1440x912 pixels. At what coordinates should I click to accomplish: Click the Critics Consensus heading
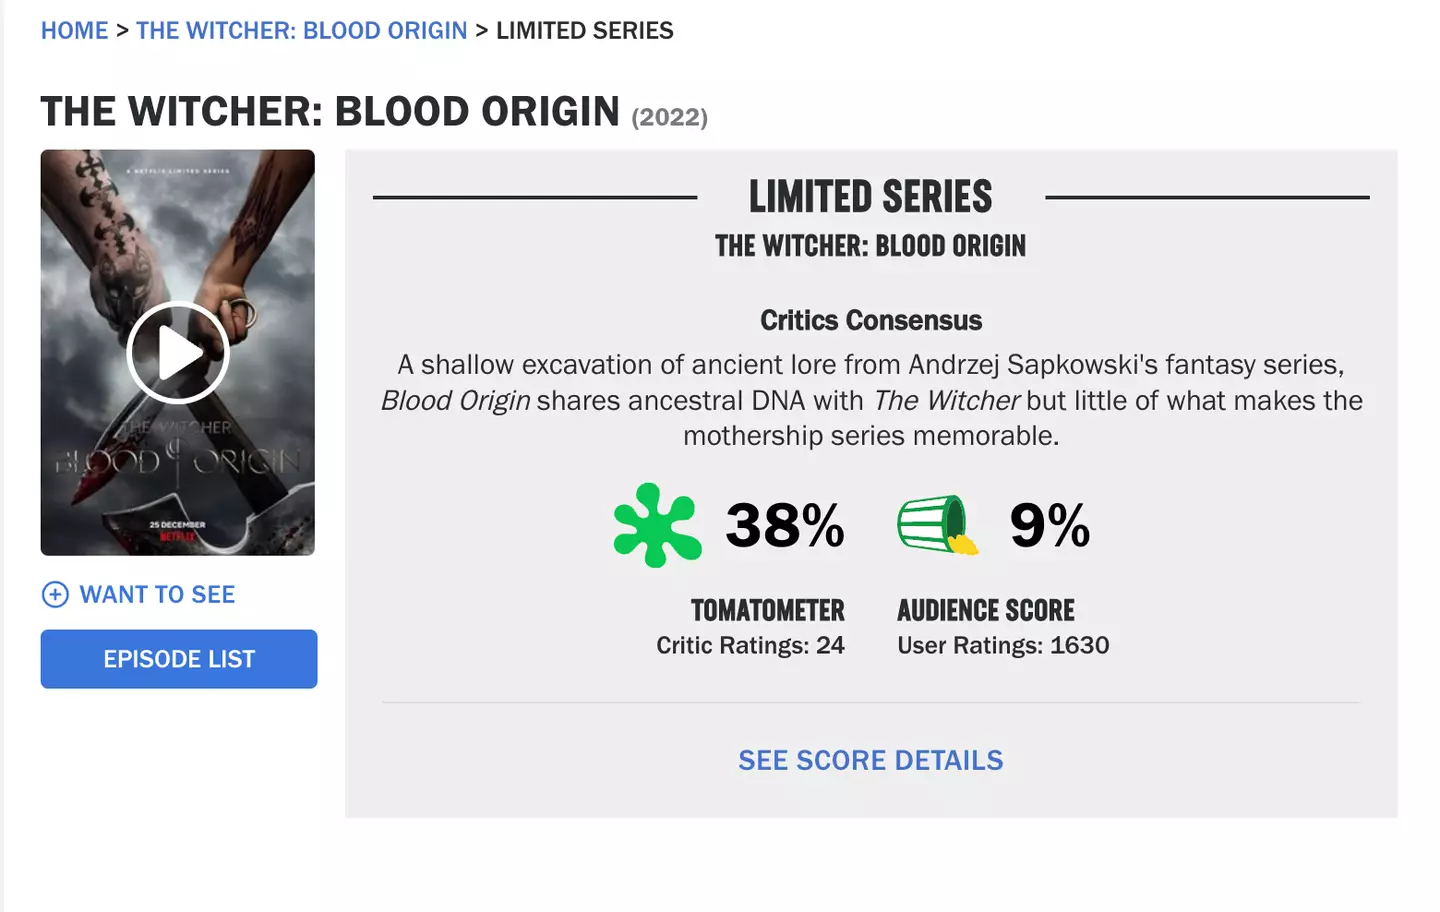[870, 320]
